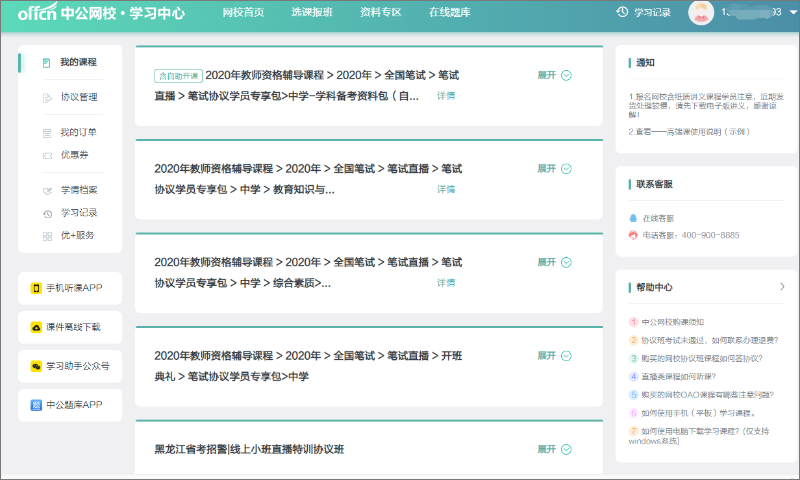Screen dimensions: 800x480
Task: Expand the first course with 含自助开课 tag
Action: pos(554,75)
